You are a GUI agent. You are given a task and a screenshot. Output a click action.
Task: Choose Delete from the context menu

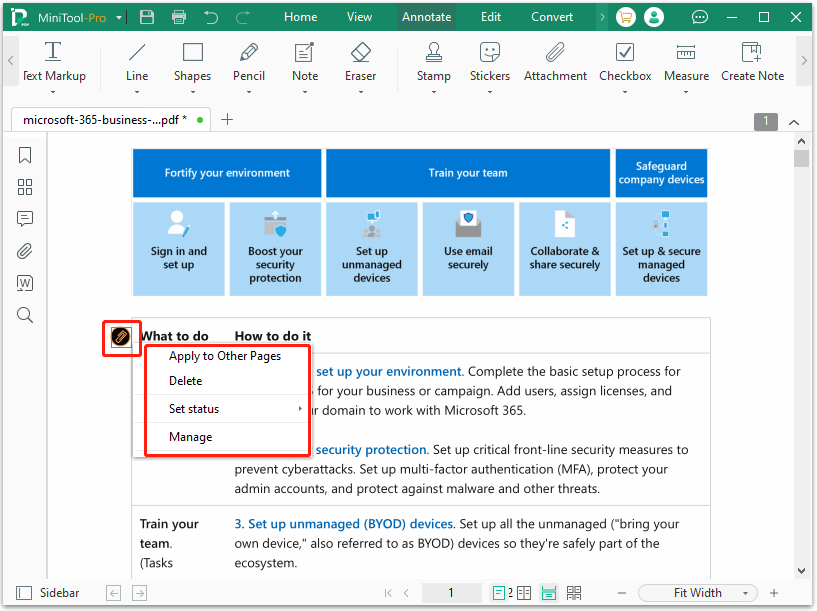186,381
